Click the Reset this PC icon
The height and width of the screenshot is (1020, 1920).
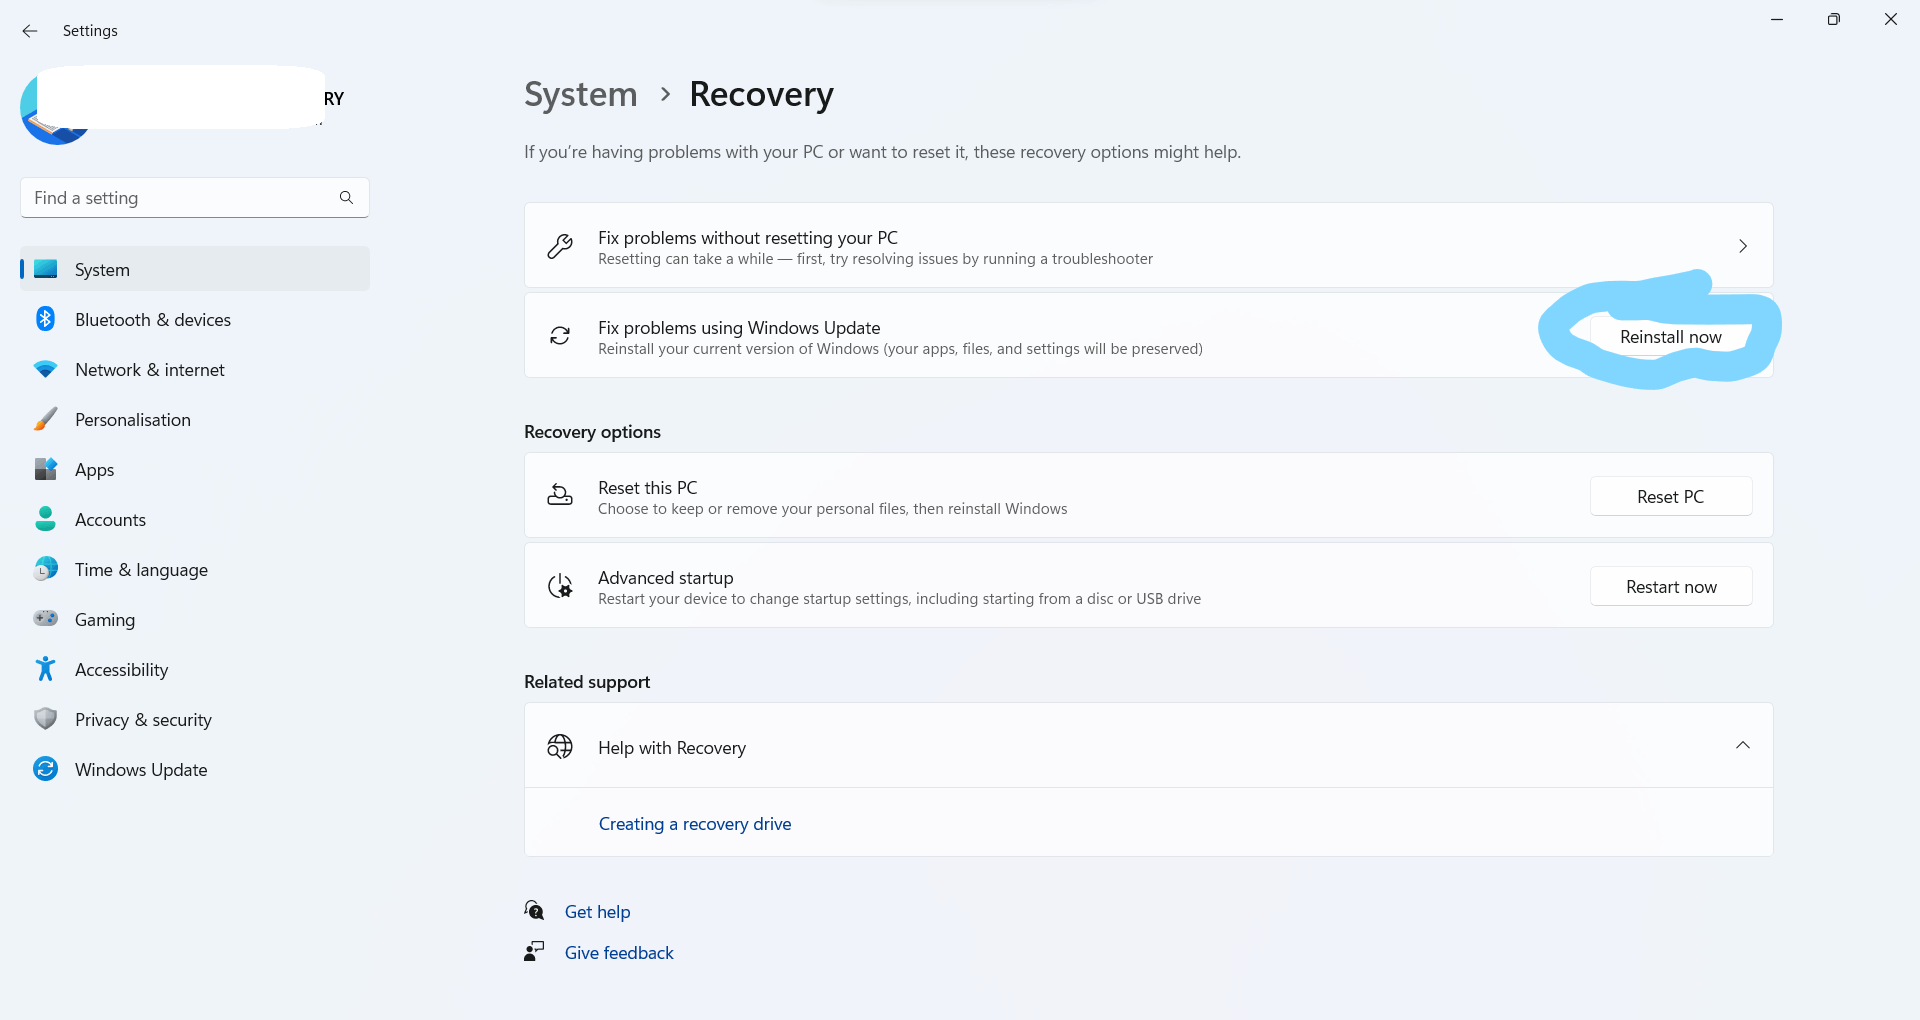coord(560,495)
